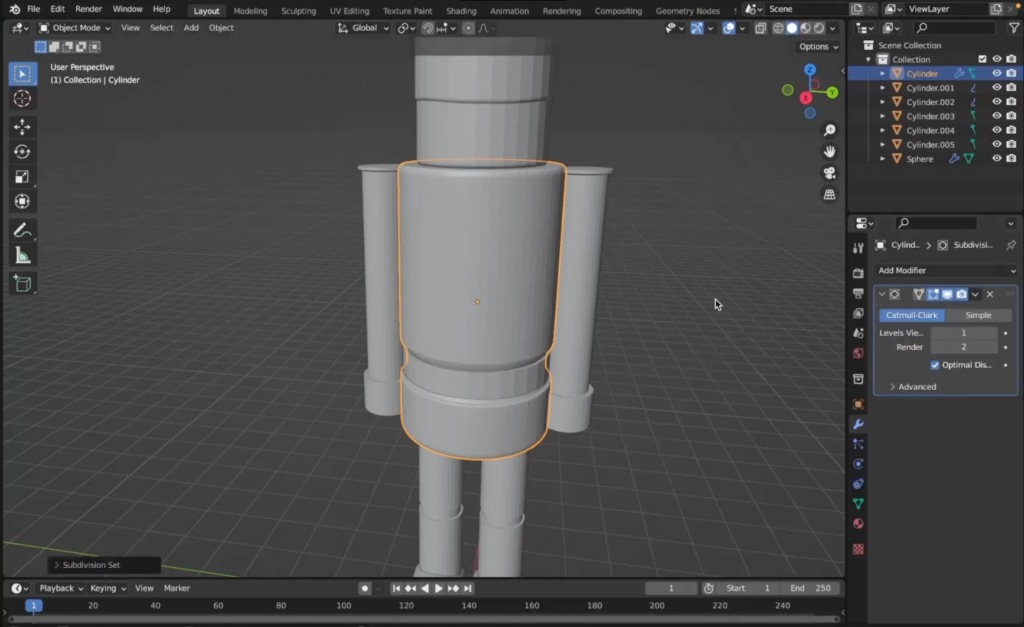Select the Scale tool
Viewport: 1024px width, 627px height.
coord(22,177)
